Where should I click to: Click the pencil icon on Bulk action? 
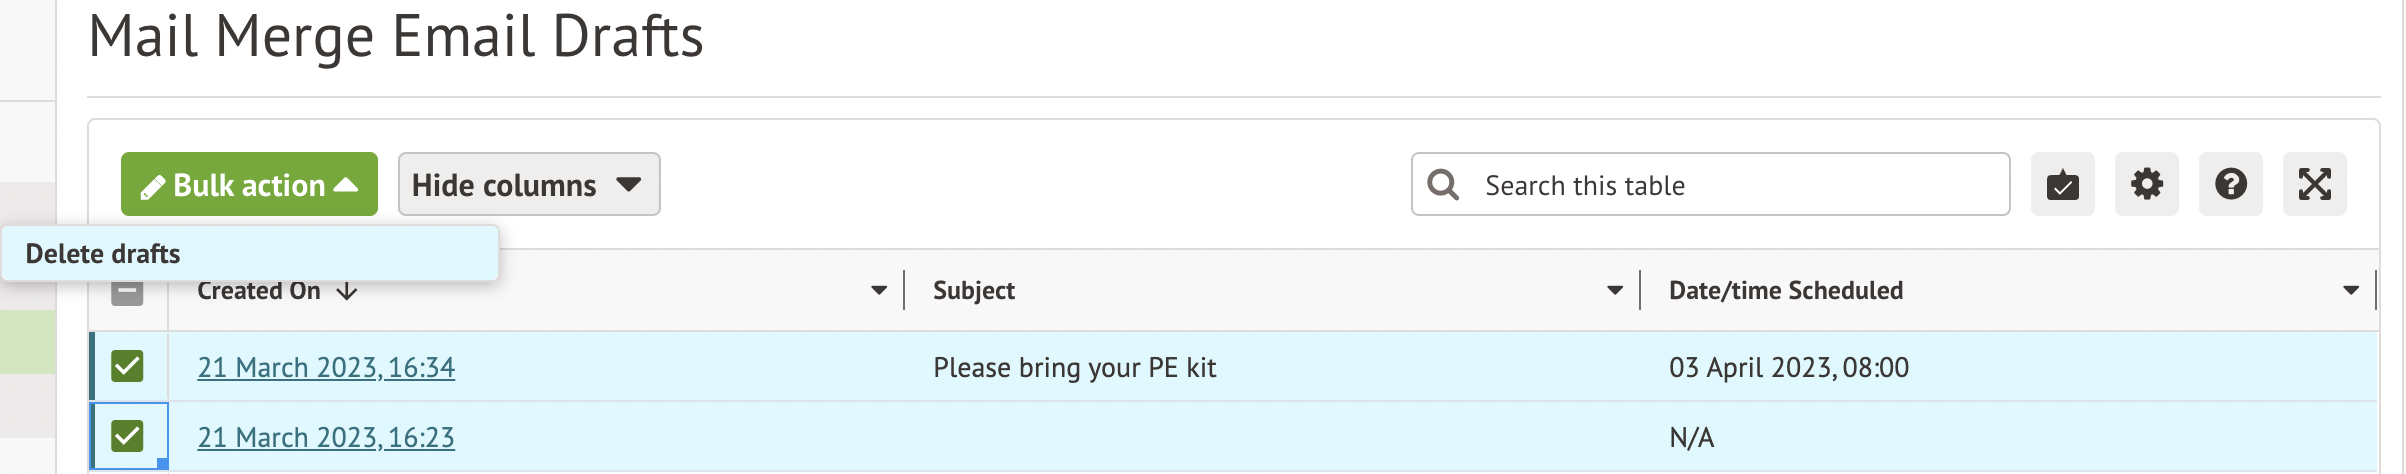[x=152, y=187]
